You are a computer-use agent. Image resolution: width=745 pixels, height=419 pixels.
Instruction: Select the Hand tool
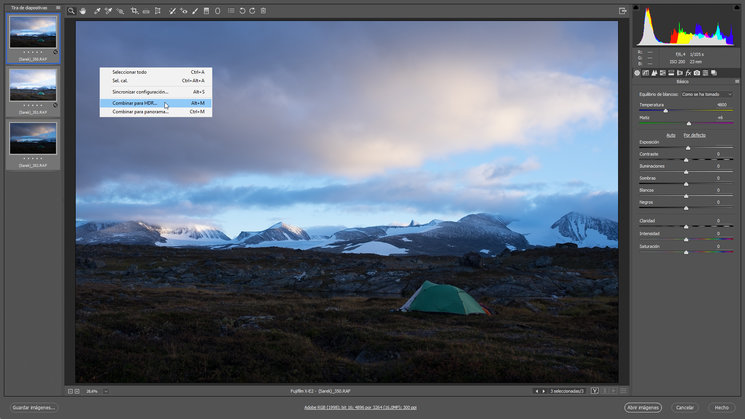pyautogui.click(x=83, y=11)
